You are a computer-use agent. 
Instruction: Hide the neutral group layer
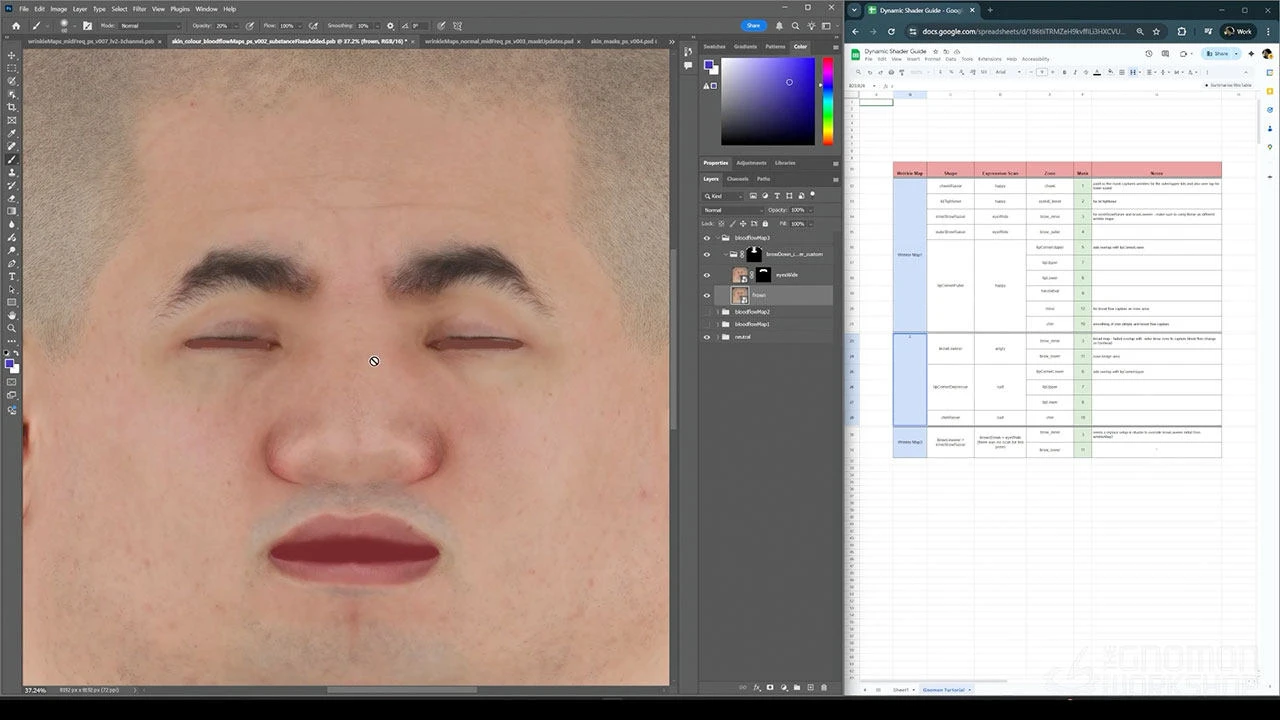coord(707,337)
